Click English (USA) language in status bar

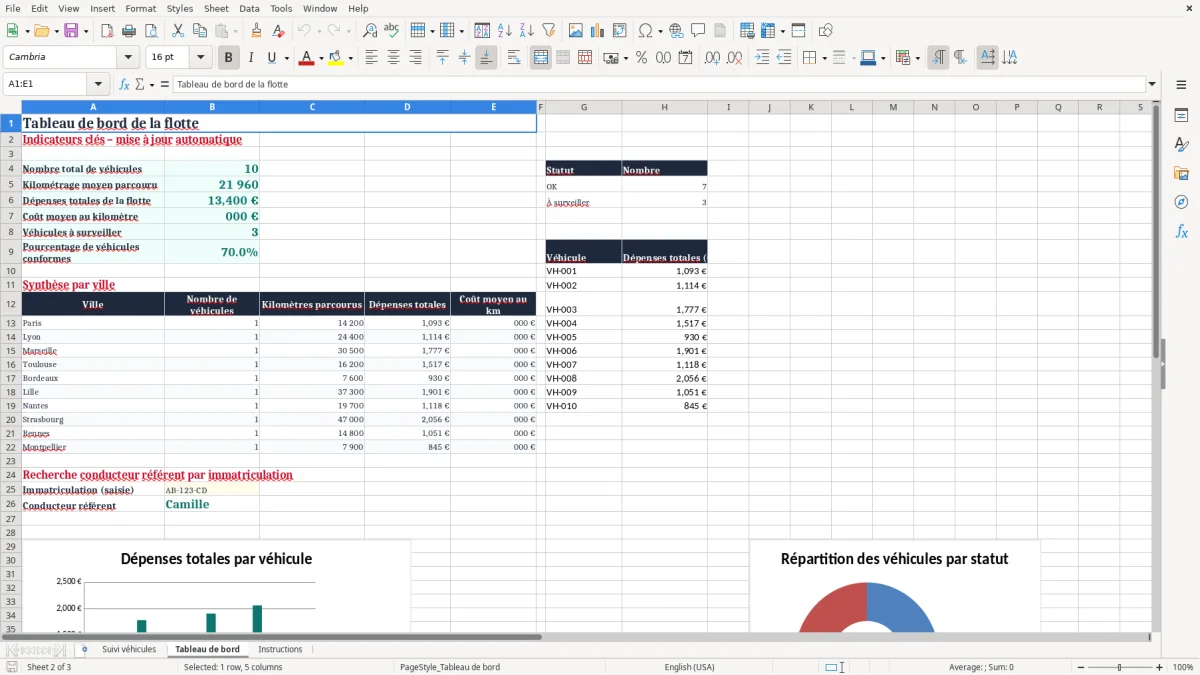689,667
